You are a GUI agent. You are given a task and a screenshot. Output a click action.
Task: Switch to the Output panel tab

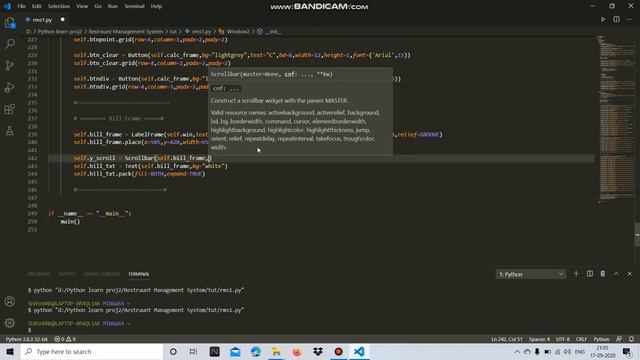67,274
